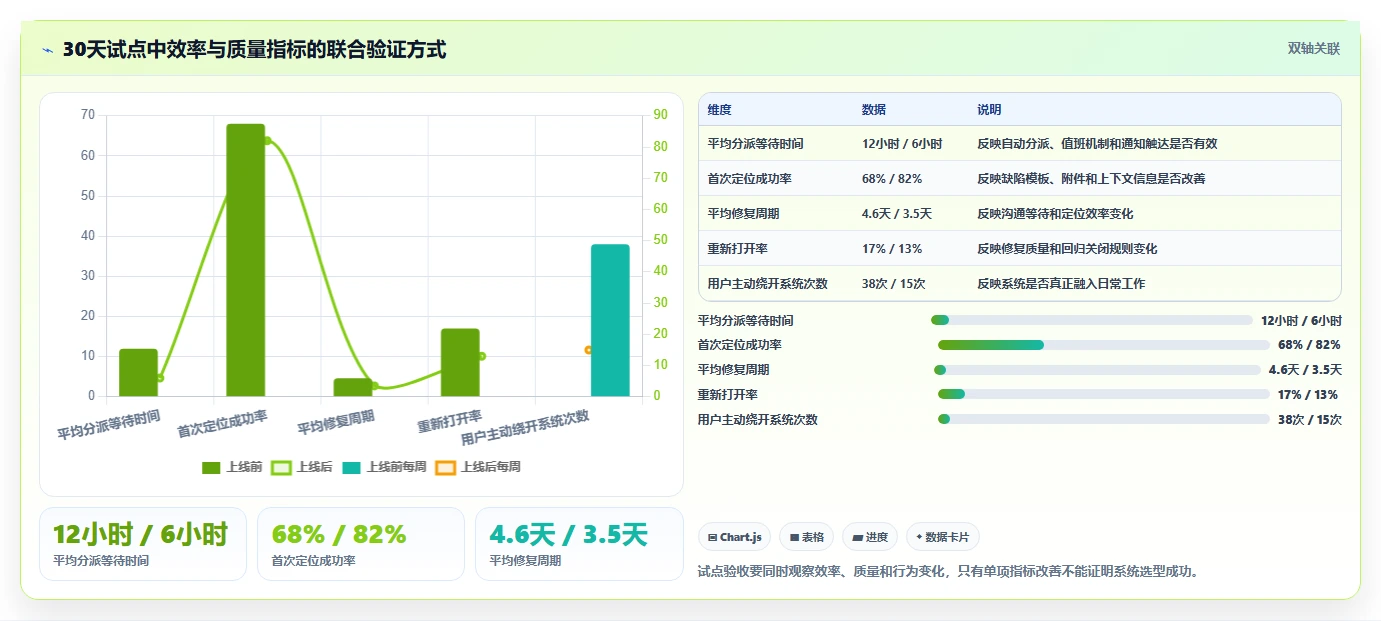Toggle the 上线后 legend item
This screenshot has width=1381, height=621.
click(302, 467)
